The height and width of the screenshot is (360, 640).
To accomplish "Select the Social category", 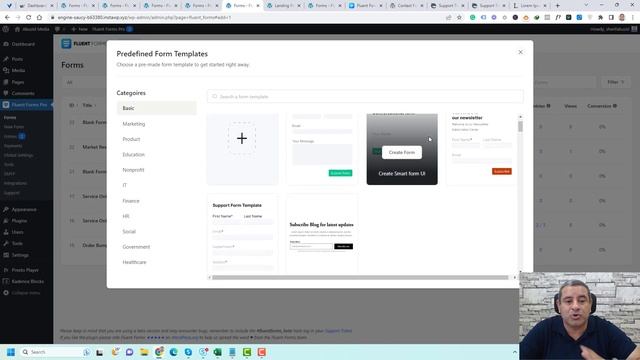I will pyautogui.click(x=129, y=231).
